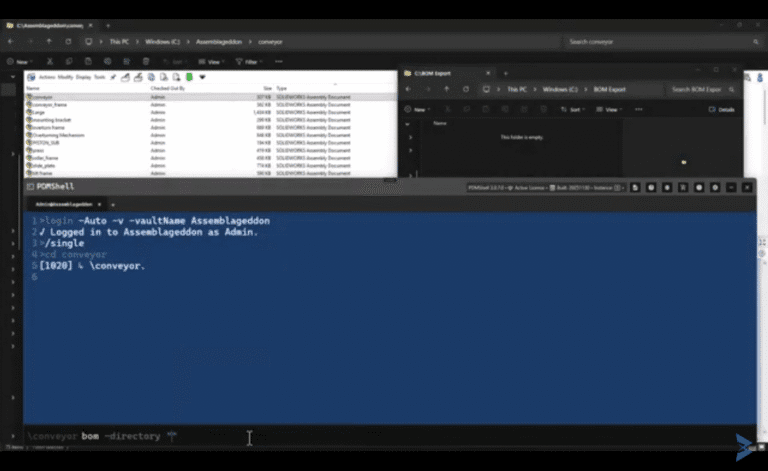Sort files by the Checked Out By column
The height and width of the screenshot is (471, 768).
168,89
